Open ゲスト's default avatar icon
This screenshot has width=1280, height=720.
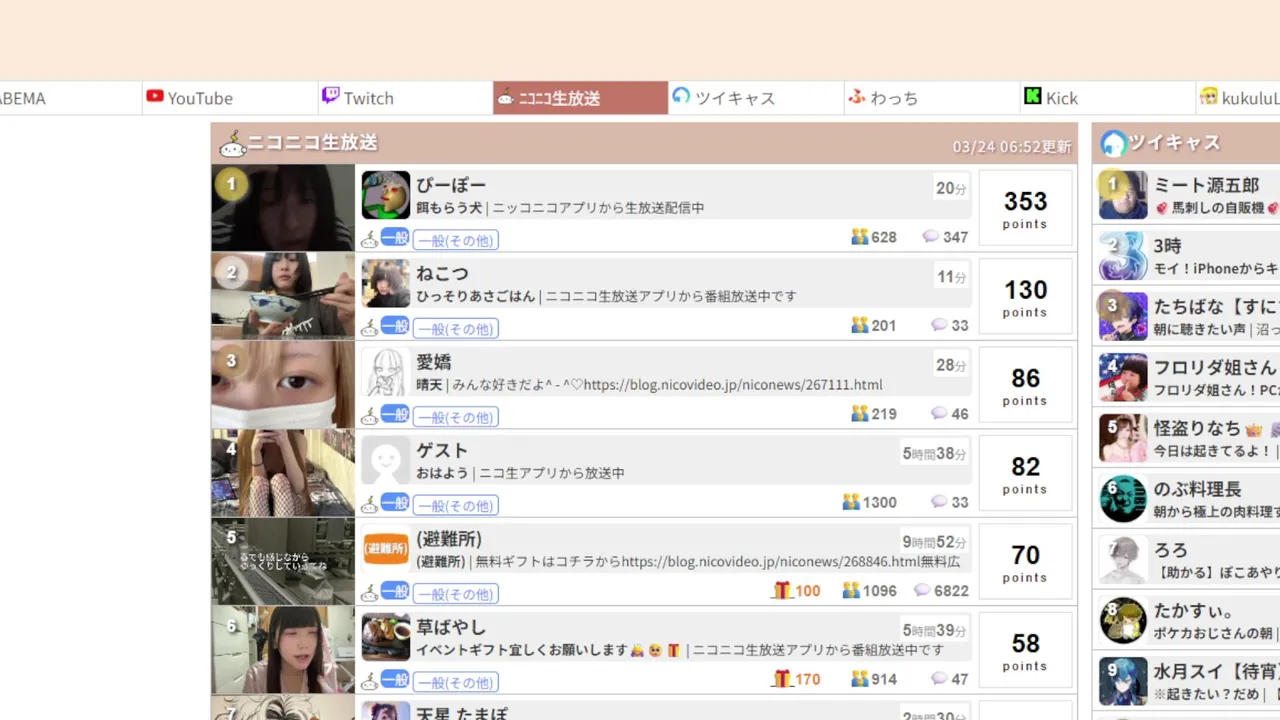click(386, 461)
